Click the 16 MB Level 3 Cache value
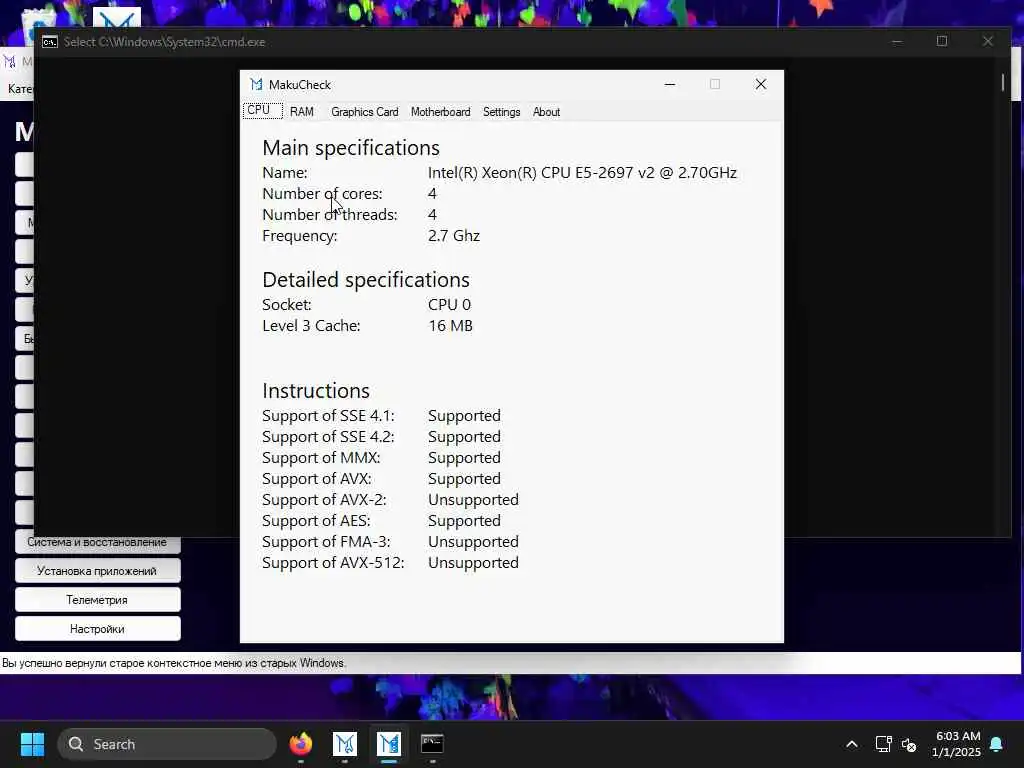Screen dimensions: 1024x768 click(x=450, y=326)
